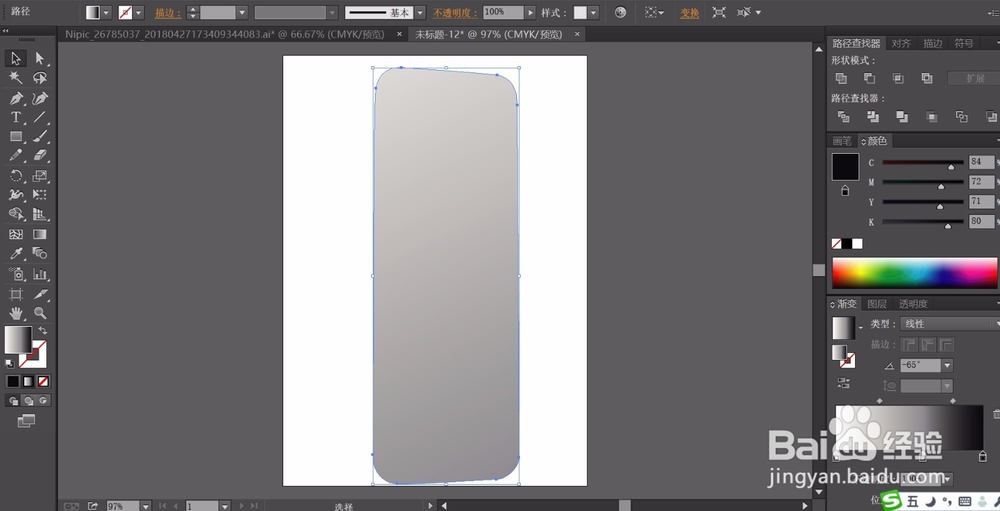
Task: Open gradient angle -65° dropdown
Action: coord(947,366)
